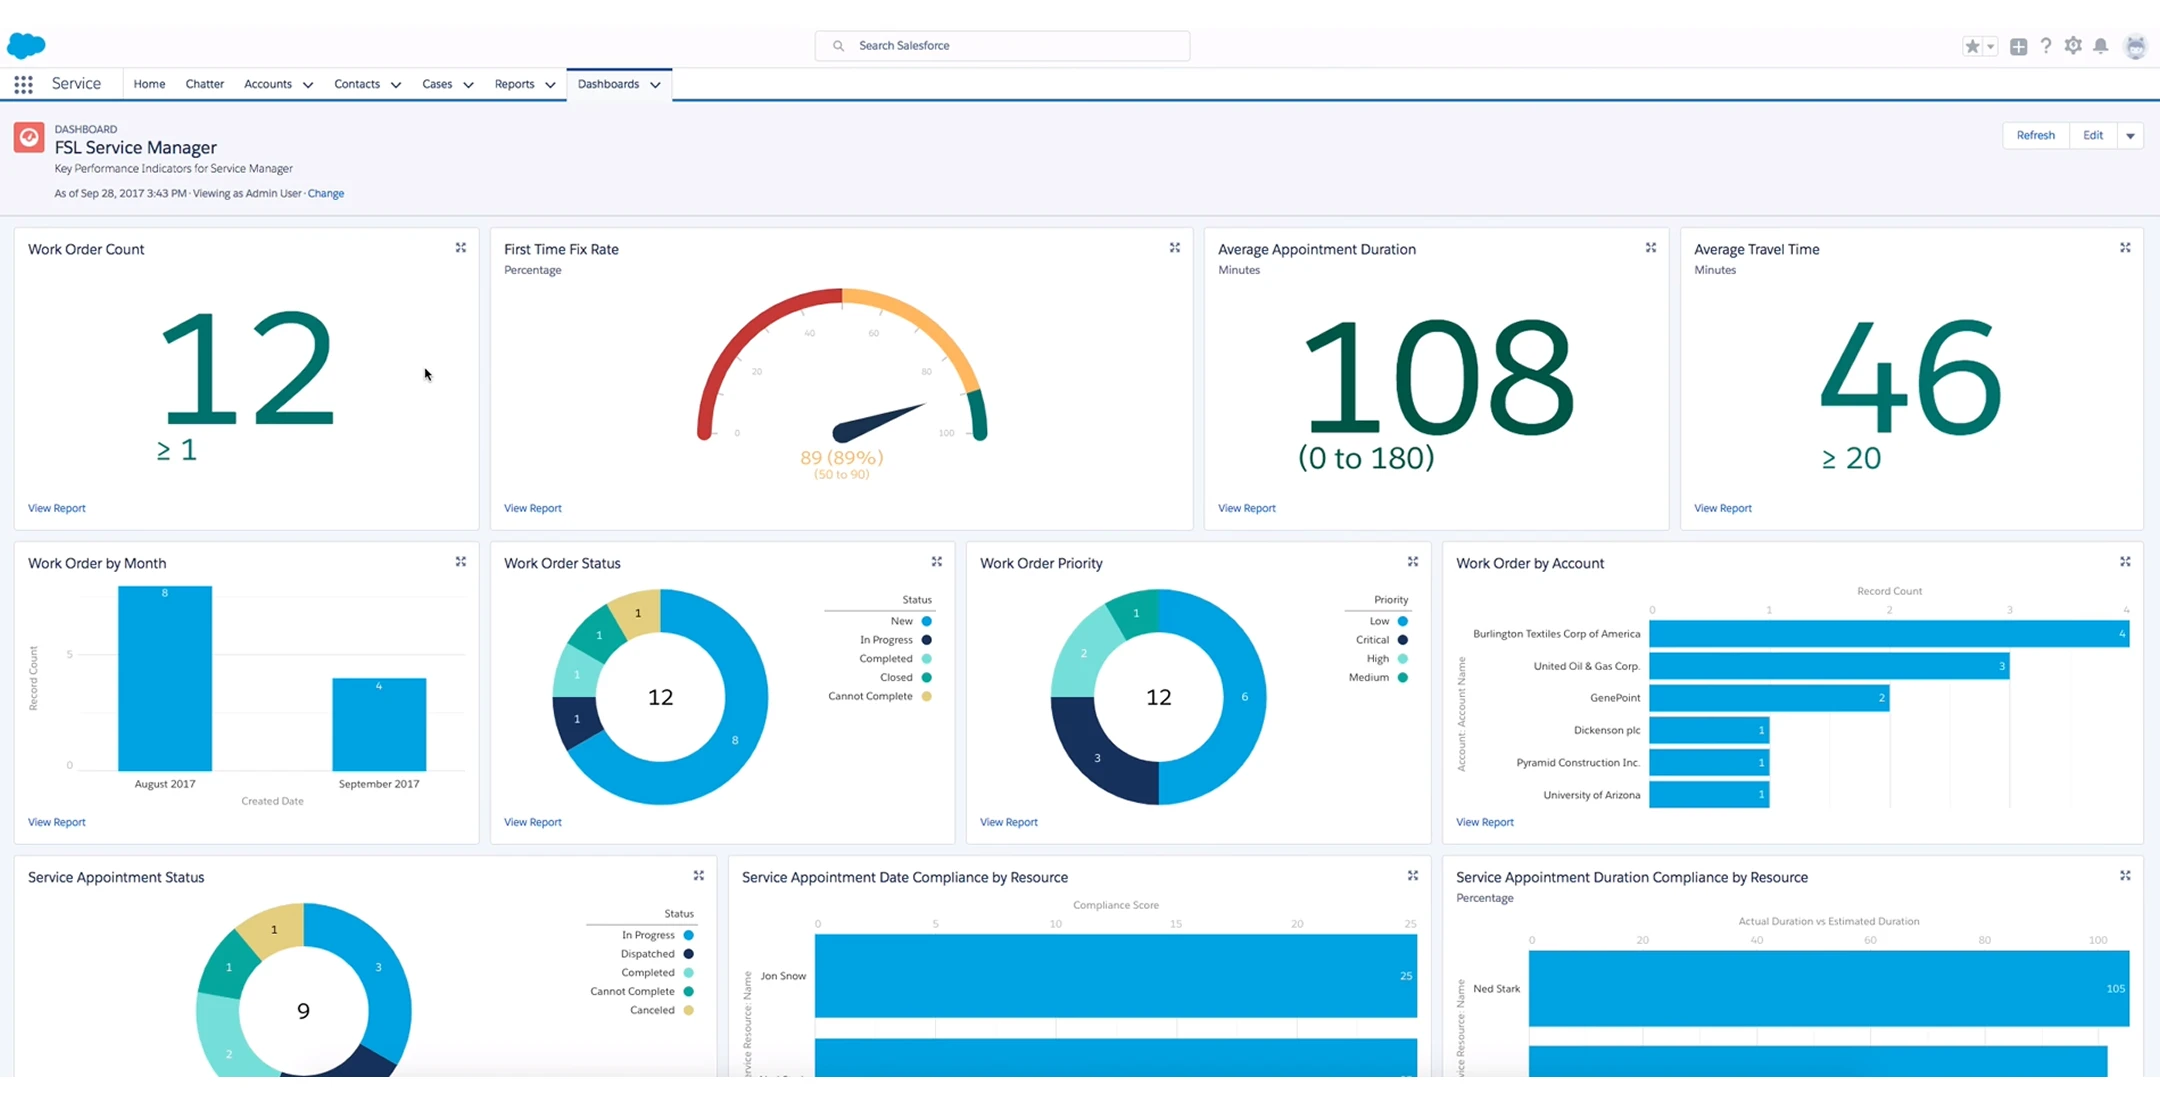Click the Change viewing user link

pos(326,193)
